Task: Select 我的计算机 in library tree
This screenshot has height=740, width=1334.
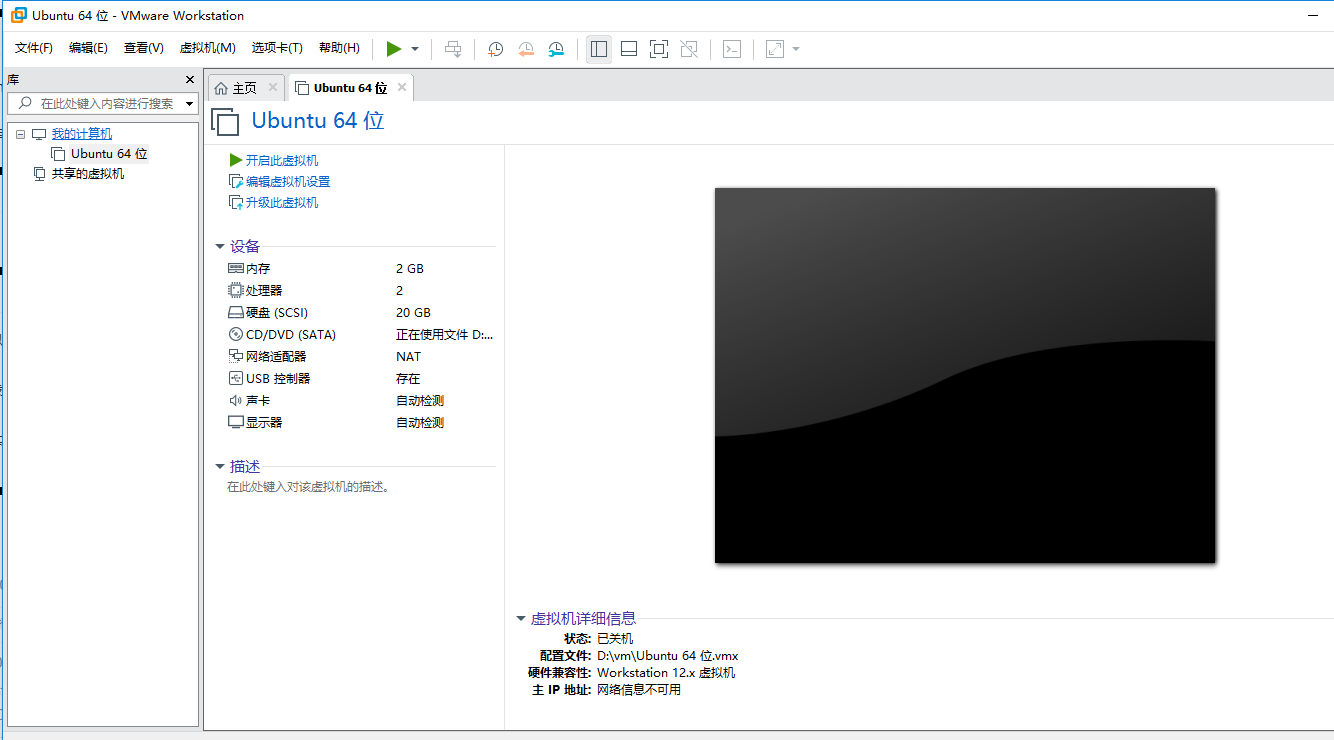Action: click(x=82, y=134)
